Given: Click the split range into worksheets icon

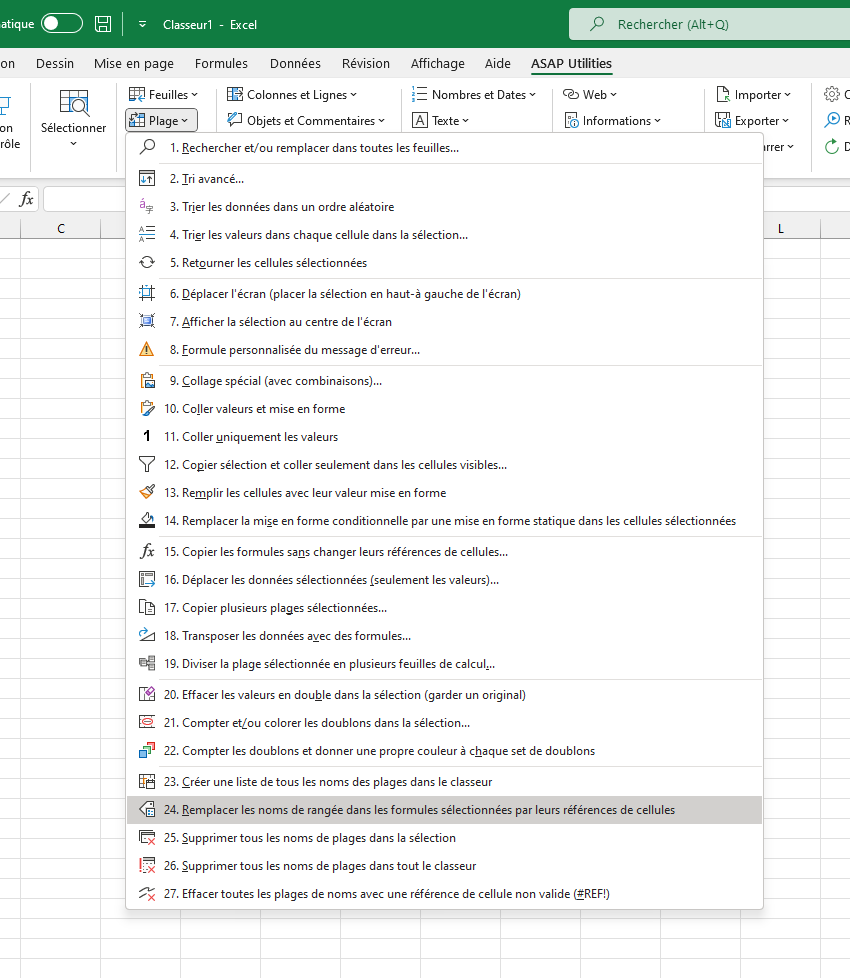Looking at the screenshot, I should tap(147, 663).
